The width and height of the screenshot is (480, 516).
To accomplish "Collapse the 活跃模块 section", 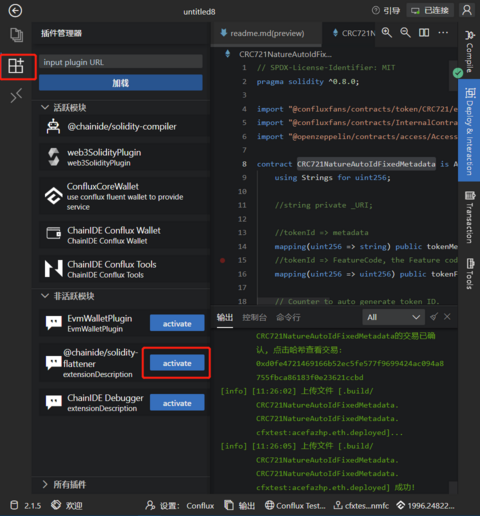I will click(x=63, y=108).
